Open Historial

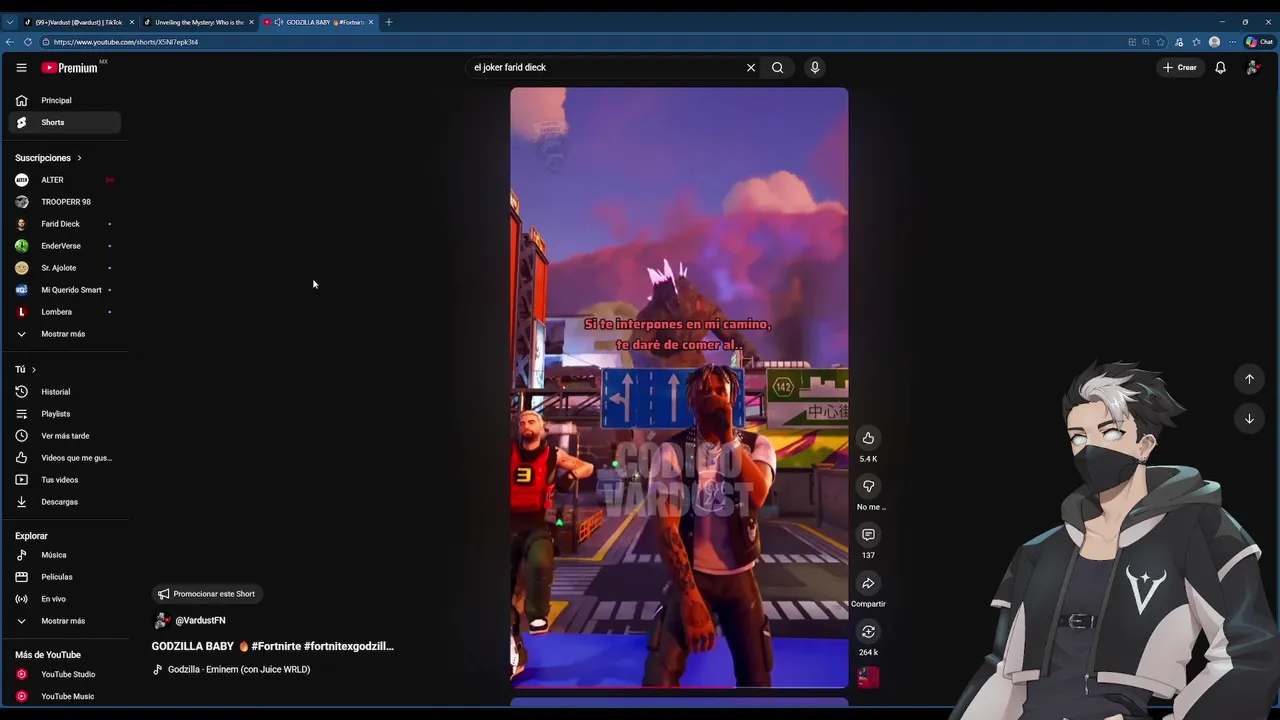pos(65,392)
